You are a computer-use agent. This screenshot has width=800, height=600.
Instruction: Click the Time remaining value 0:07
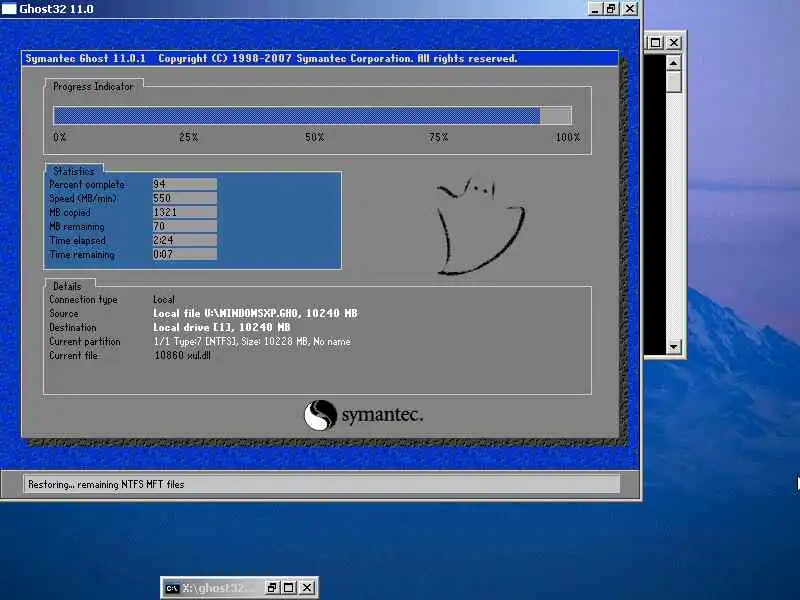tap(185, 254)
